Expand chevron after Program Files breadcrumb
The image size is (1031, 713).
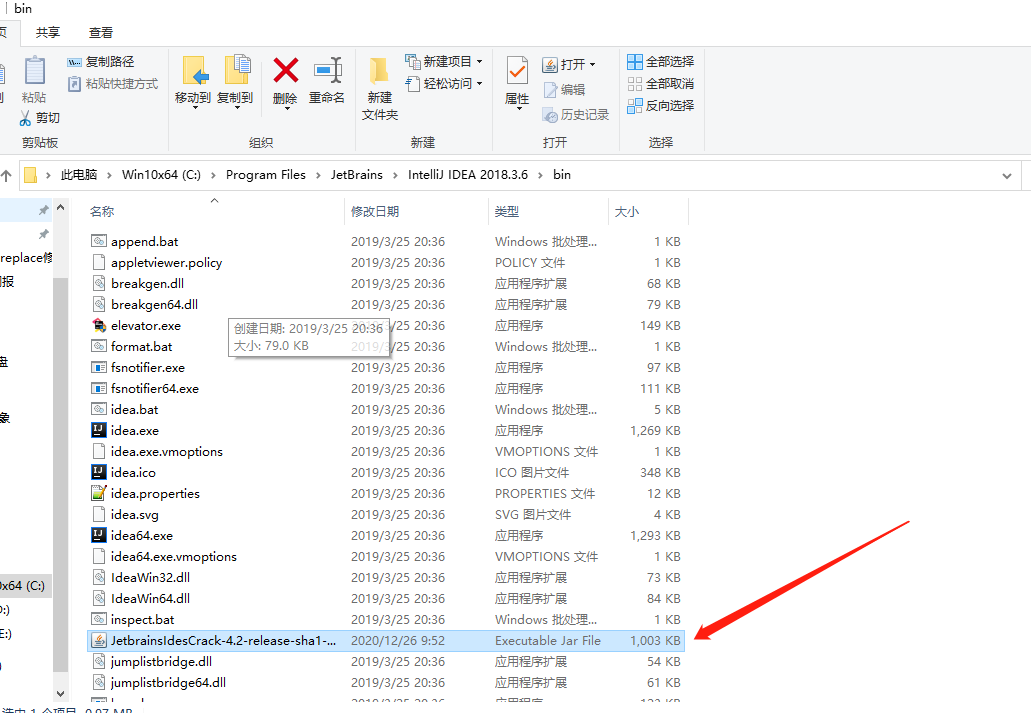pos(318,175)
